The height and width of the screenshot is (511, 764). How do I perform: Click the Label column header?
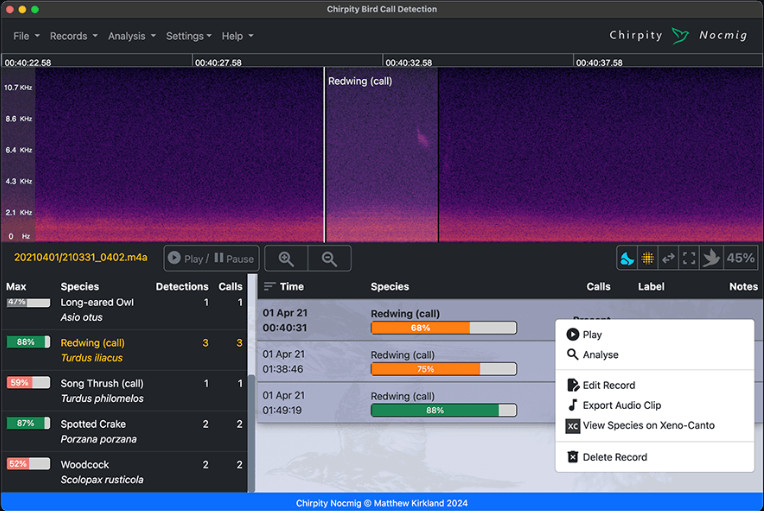coord(651,286)
